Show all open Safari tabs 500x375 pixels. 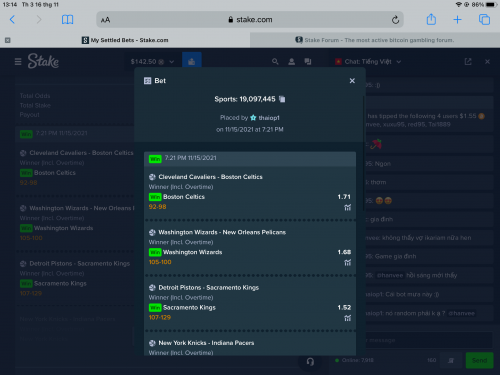[484, 20]
